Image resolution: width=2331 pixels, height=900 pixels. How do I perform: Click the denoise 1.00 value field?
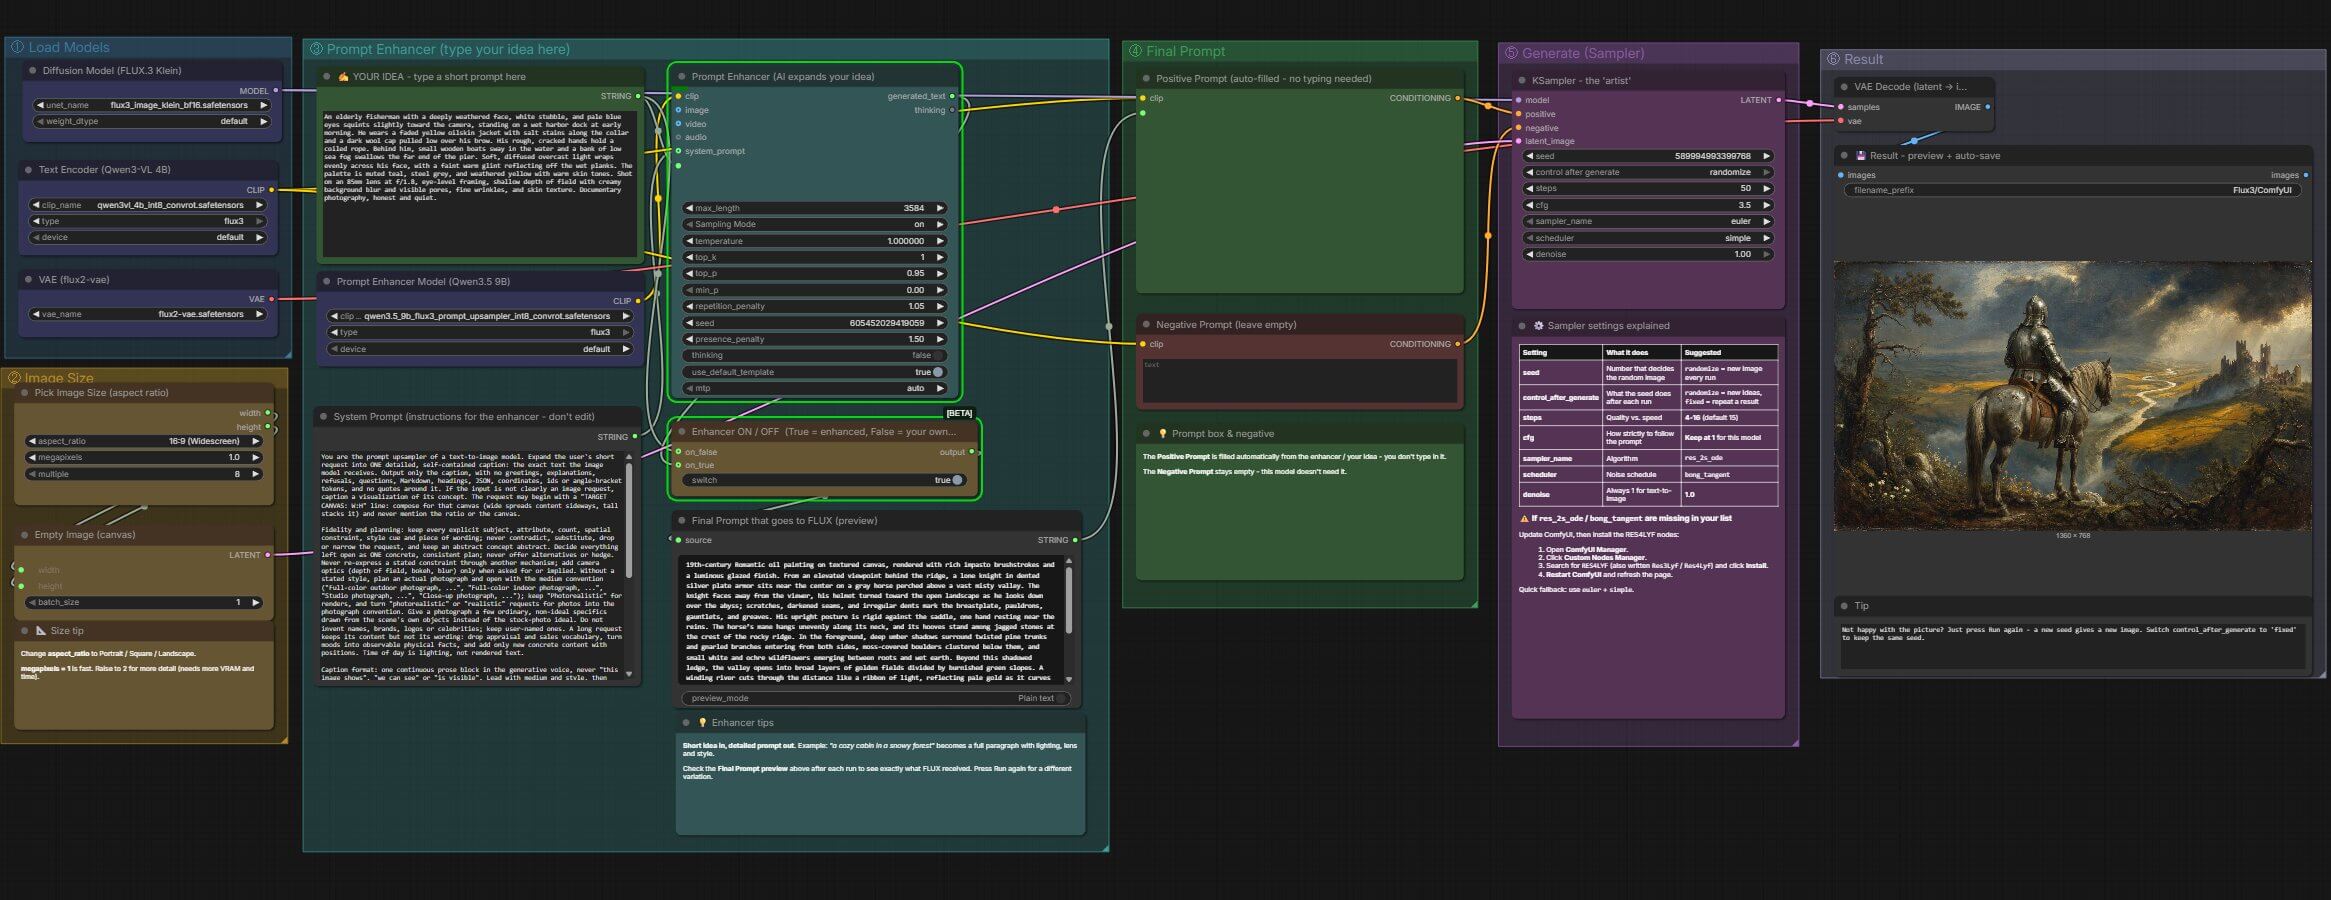[x=1648, y=255]
